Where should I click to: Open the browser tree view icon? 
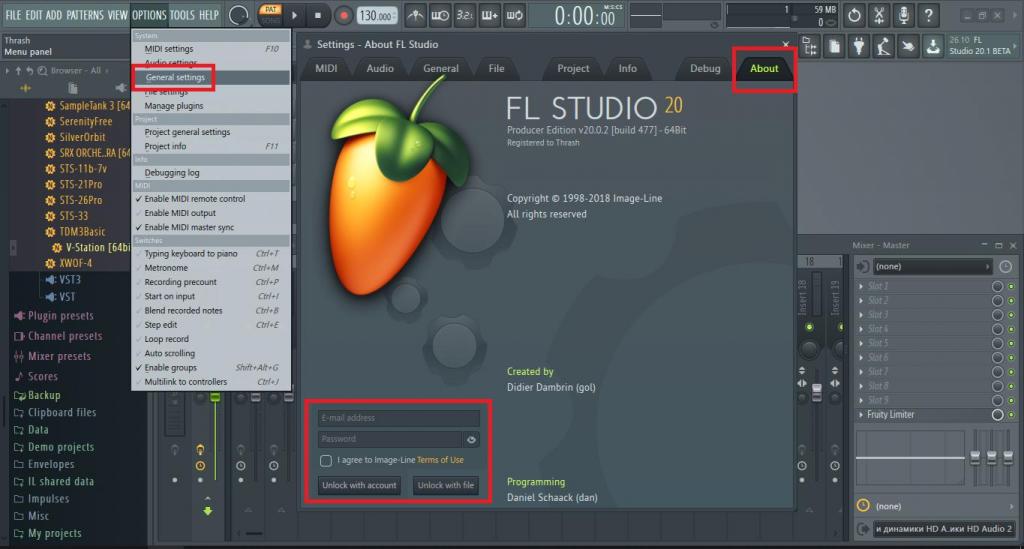pyautogui.click(x=810, y=46)
